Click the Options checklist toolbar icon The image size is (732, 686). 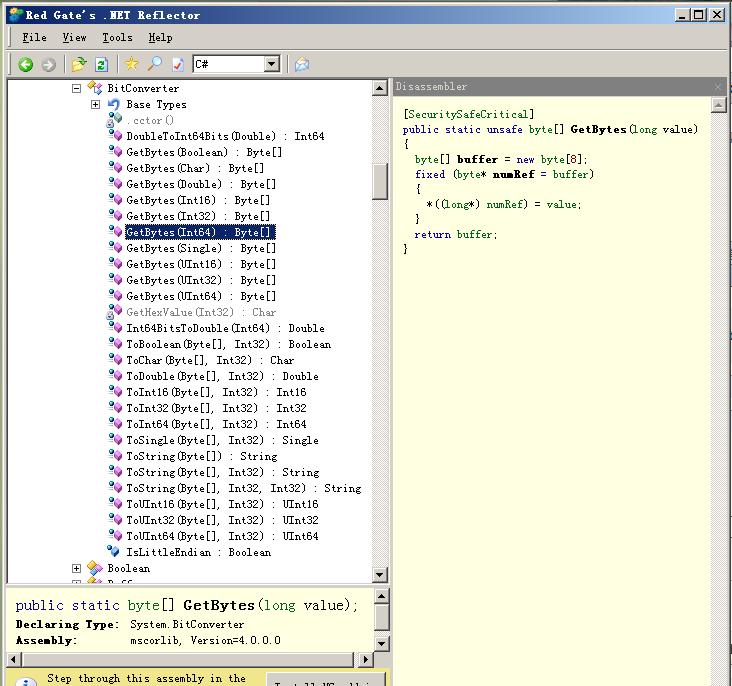177,64
